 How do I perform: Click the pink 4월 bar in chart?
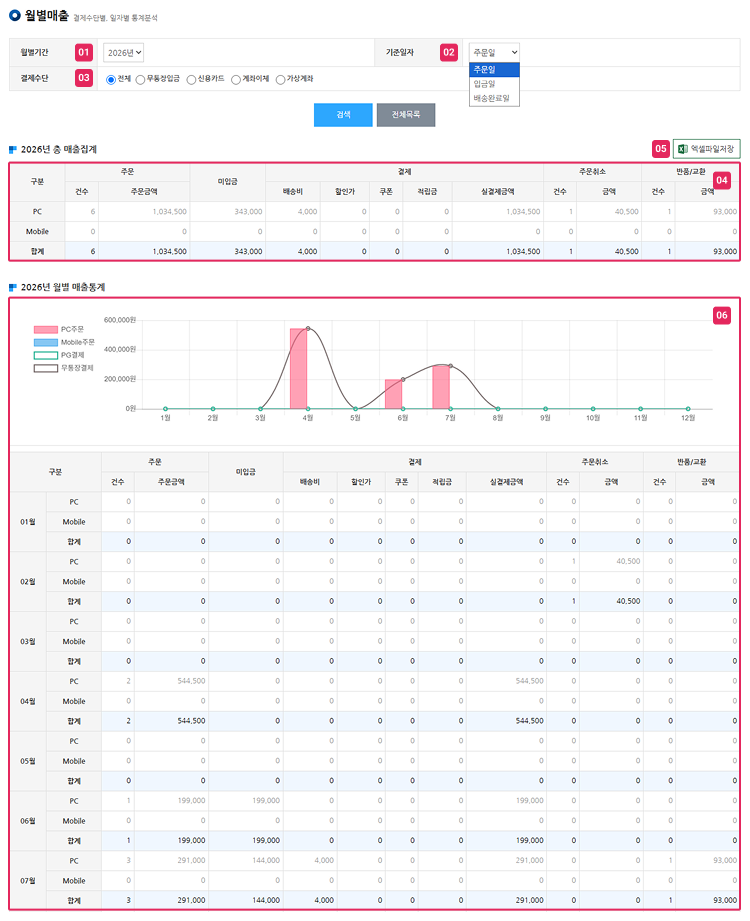[x=298, y=368]
